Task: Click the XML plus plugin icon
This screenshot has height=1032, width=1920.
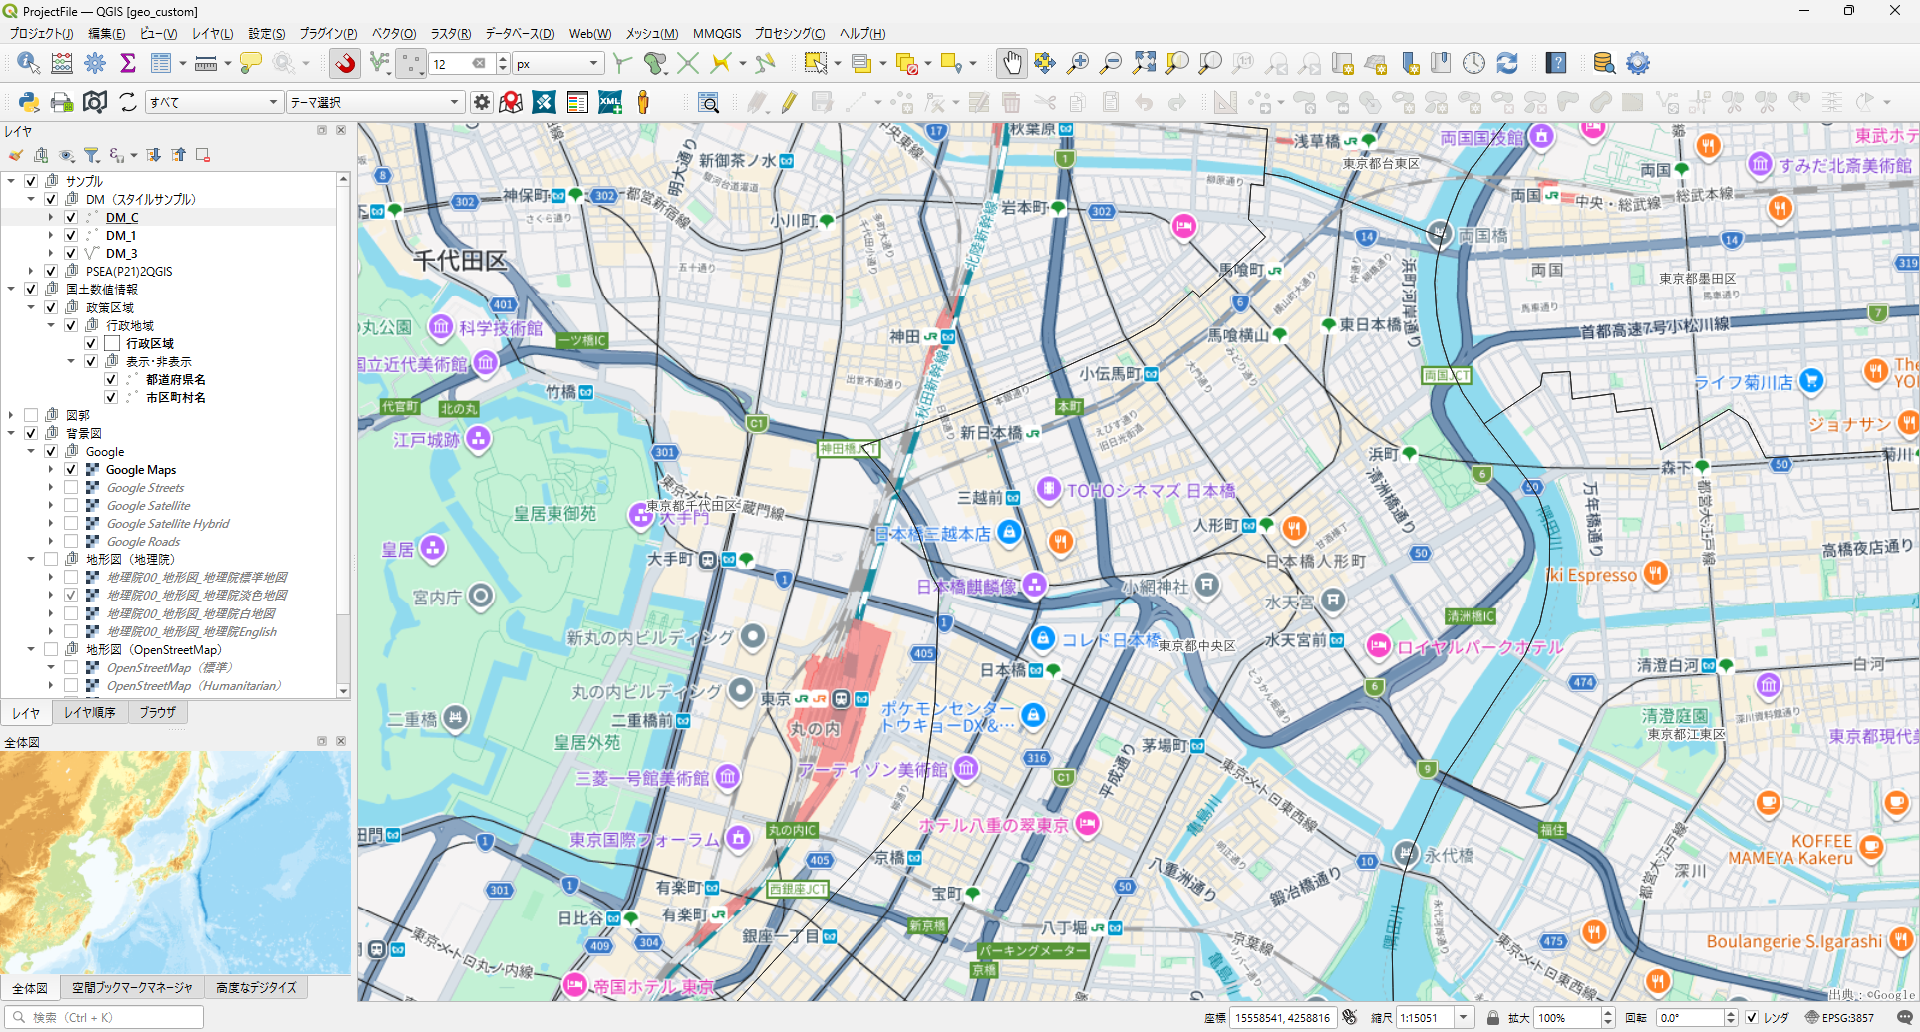Action: click(610, 102)
